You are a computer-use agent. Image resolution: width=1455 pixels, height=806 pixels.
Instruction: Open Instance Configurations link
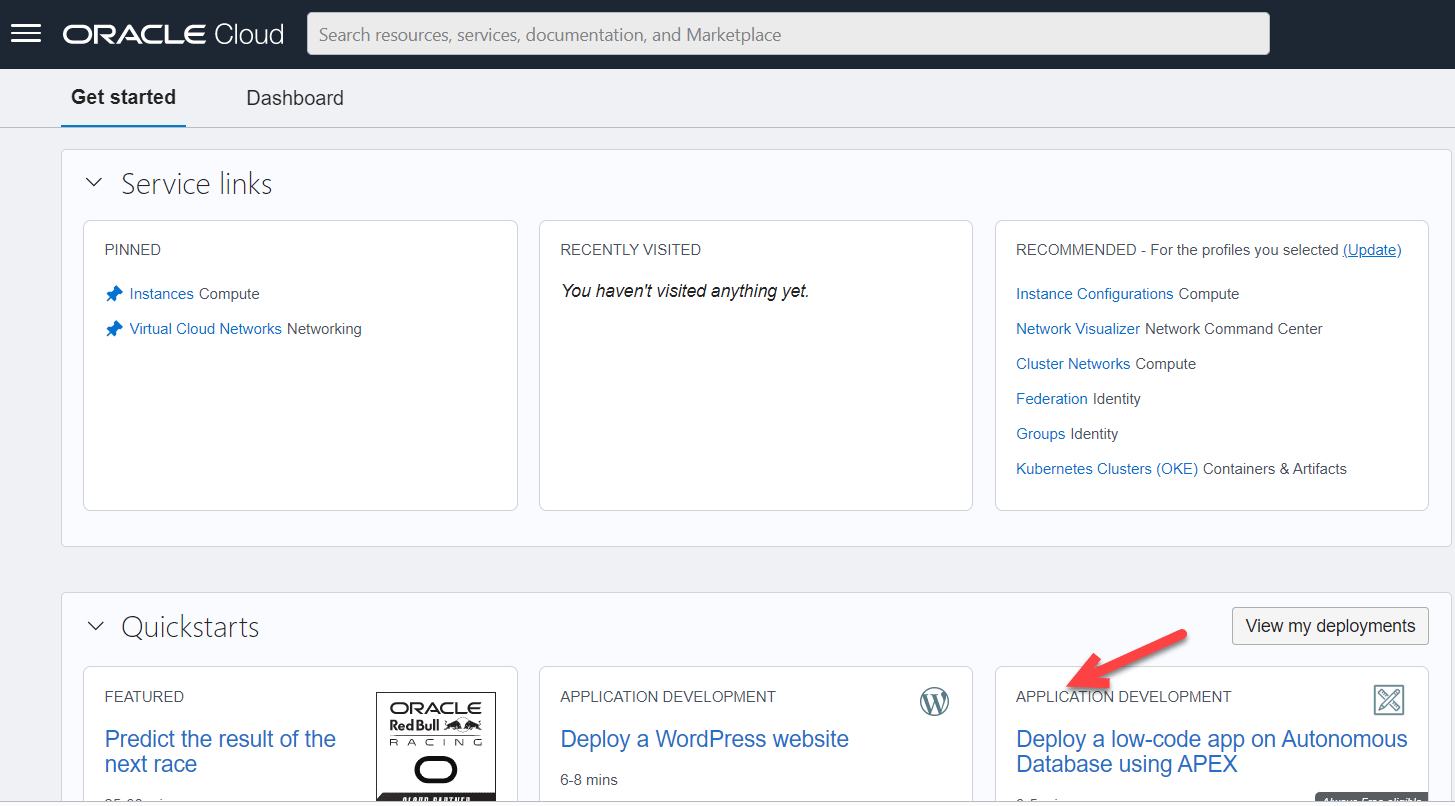tap(1095, 294)
